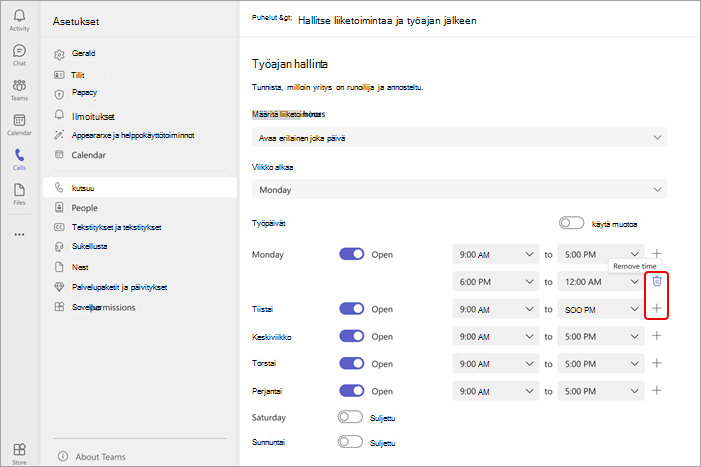Screen dimensions: 701x467
Task: Open Files from the left rail
Action: click(19, 195)
